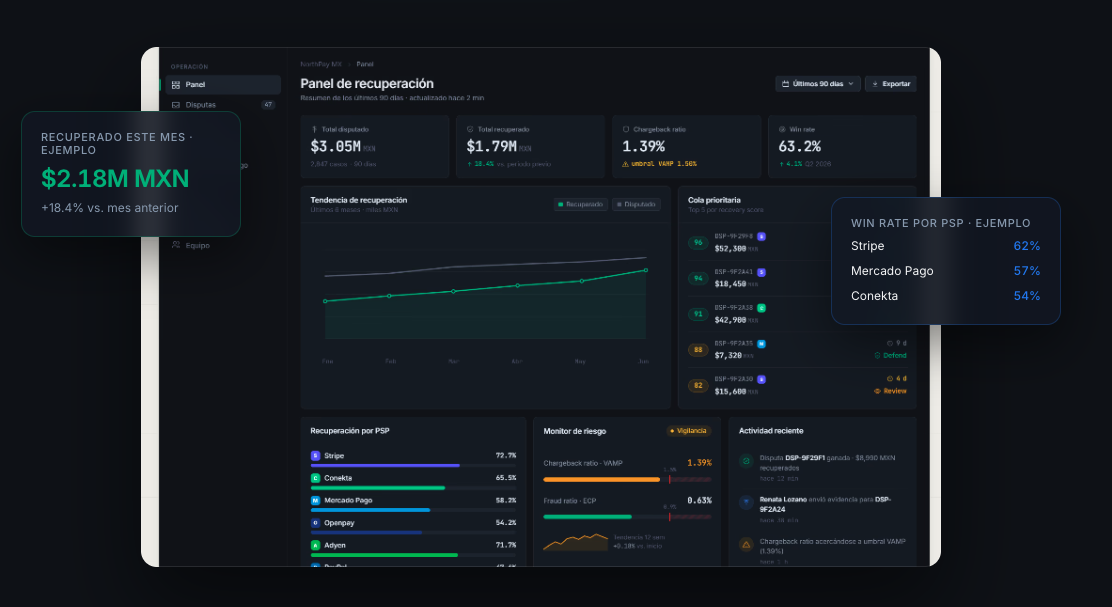Click the orange warning icon in Actividad reciente
Viewport: 1112px width, 607px height.
pyautogui.click(x=746, y=545)
